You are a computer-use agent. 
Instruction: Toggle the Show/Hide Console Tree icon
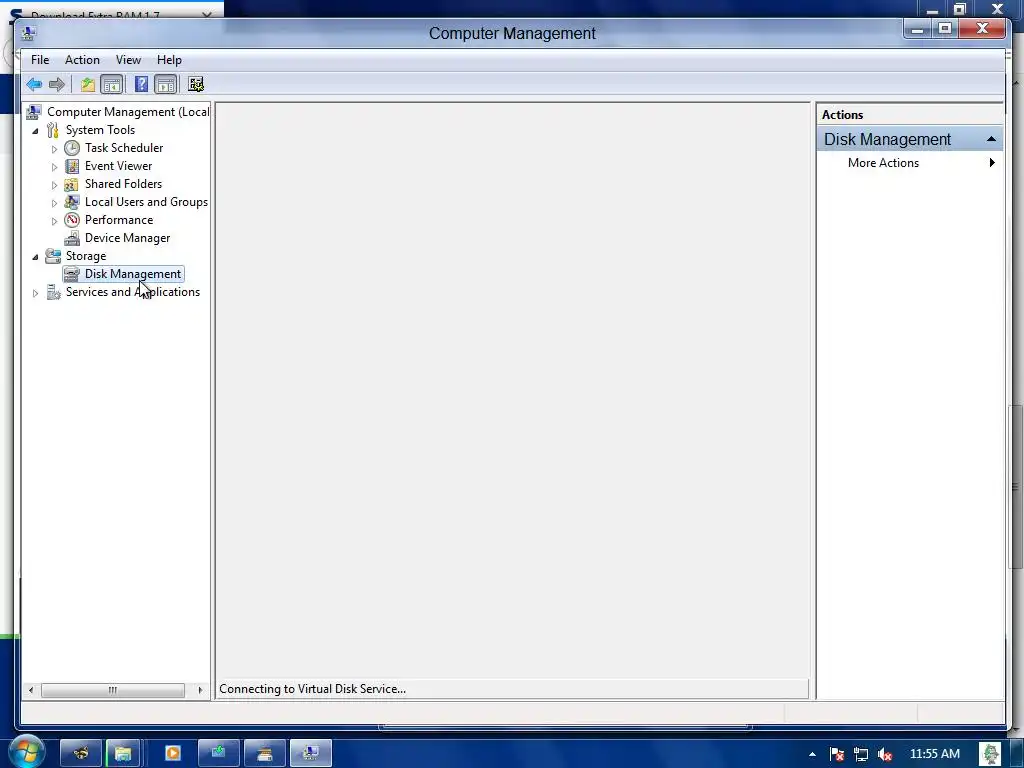click(112, 84)
